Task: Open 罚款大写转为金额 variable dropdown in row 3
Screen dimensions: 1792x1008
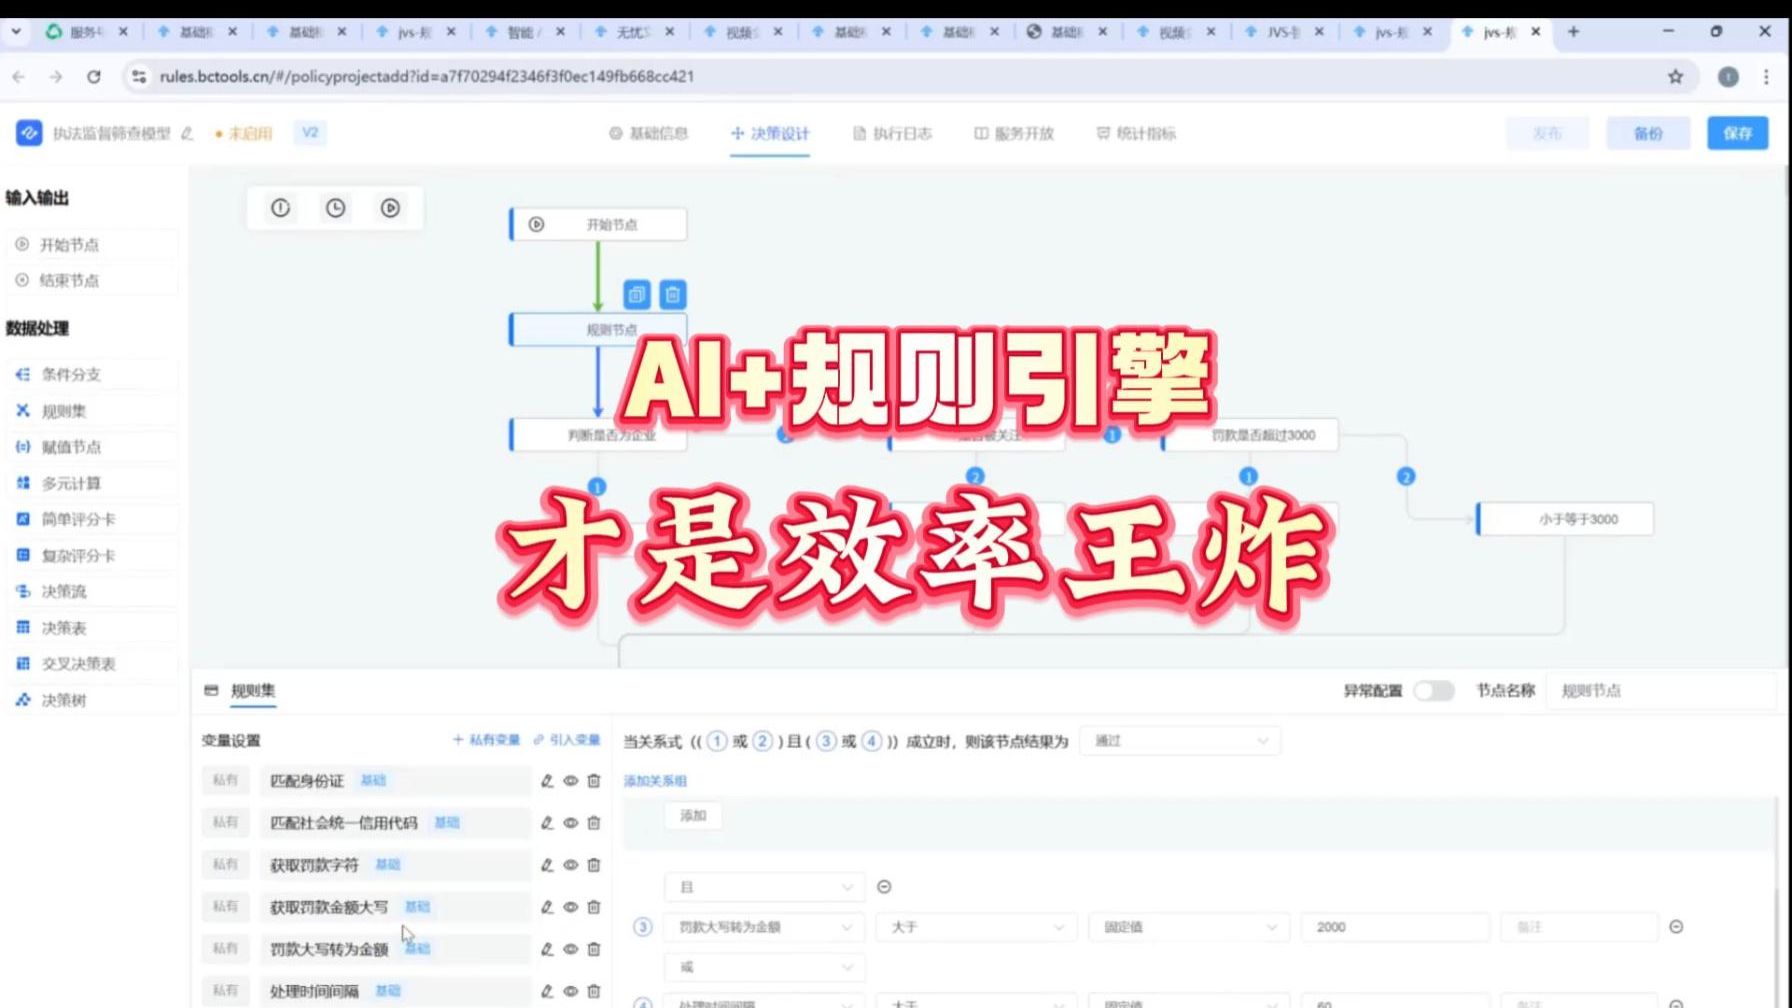Action: [x=764, y=927]
